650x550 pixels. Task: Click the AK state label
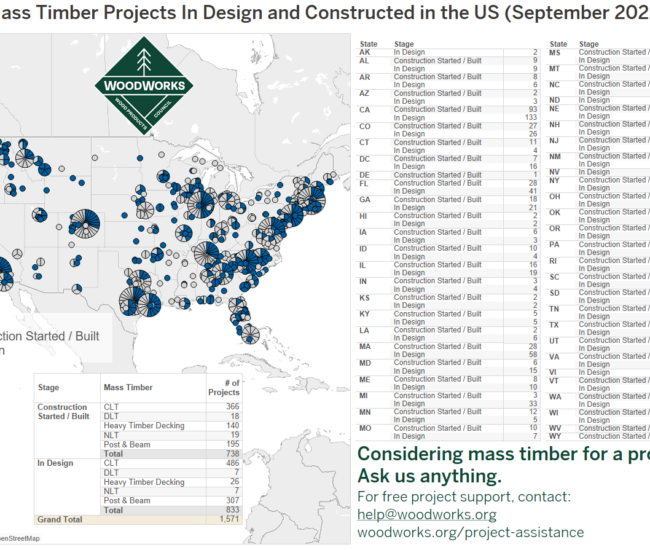[x=365, y=52]
